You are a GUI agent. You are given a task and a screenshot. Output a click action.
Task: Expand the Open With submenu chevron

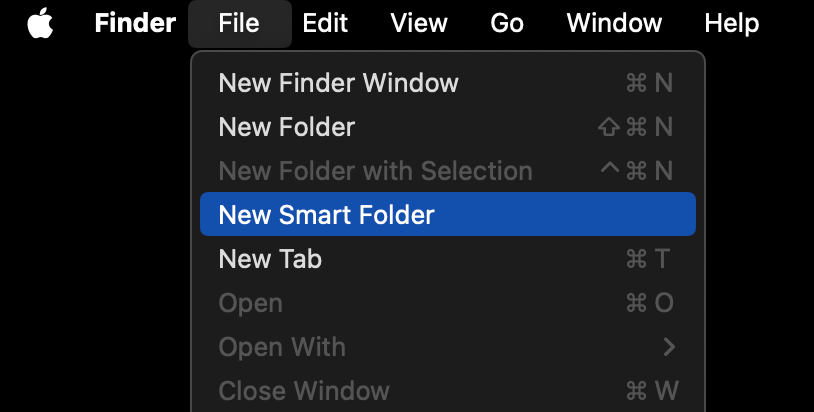669,347
